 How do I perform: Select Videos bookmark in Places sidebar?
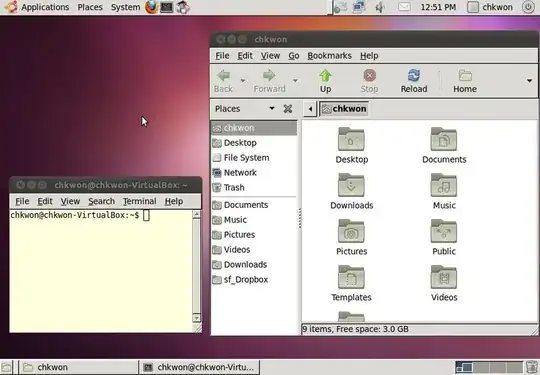(x=254, y=250)
